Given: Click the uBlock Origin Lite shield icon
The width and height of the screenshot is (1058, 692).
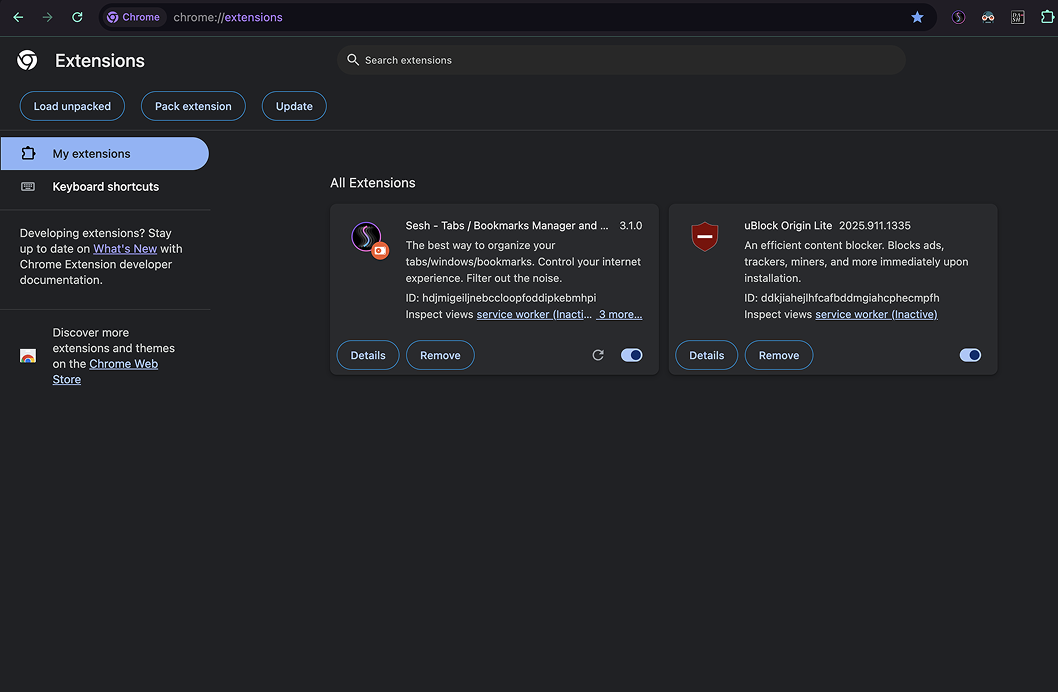Looking at the screenshot, I should [x=705, y=237].
